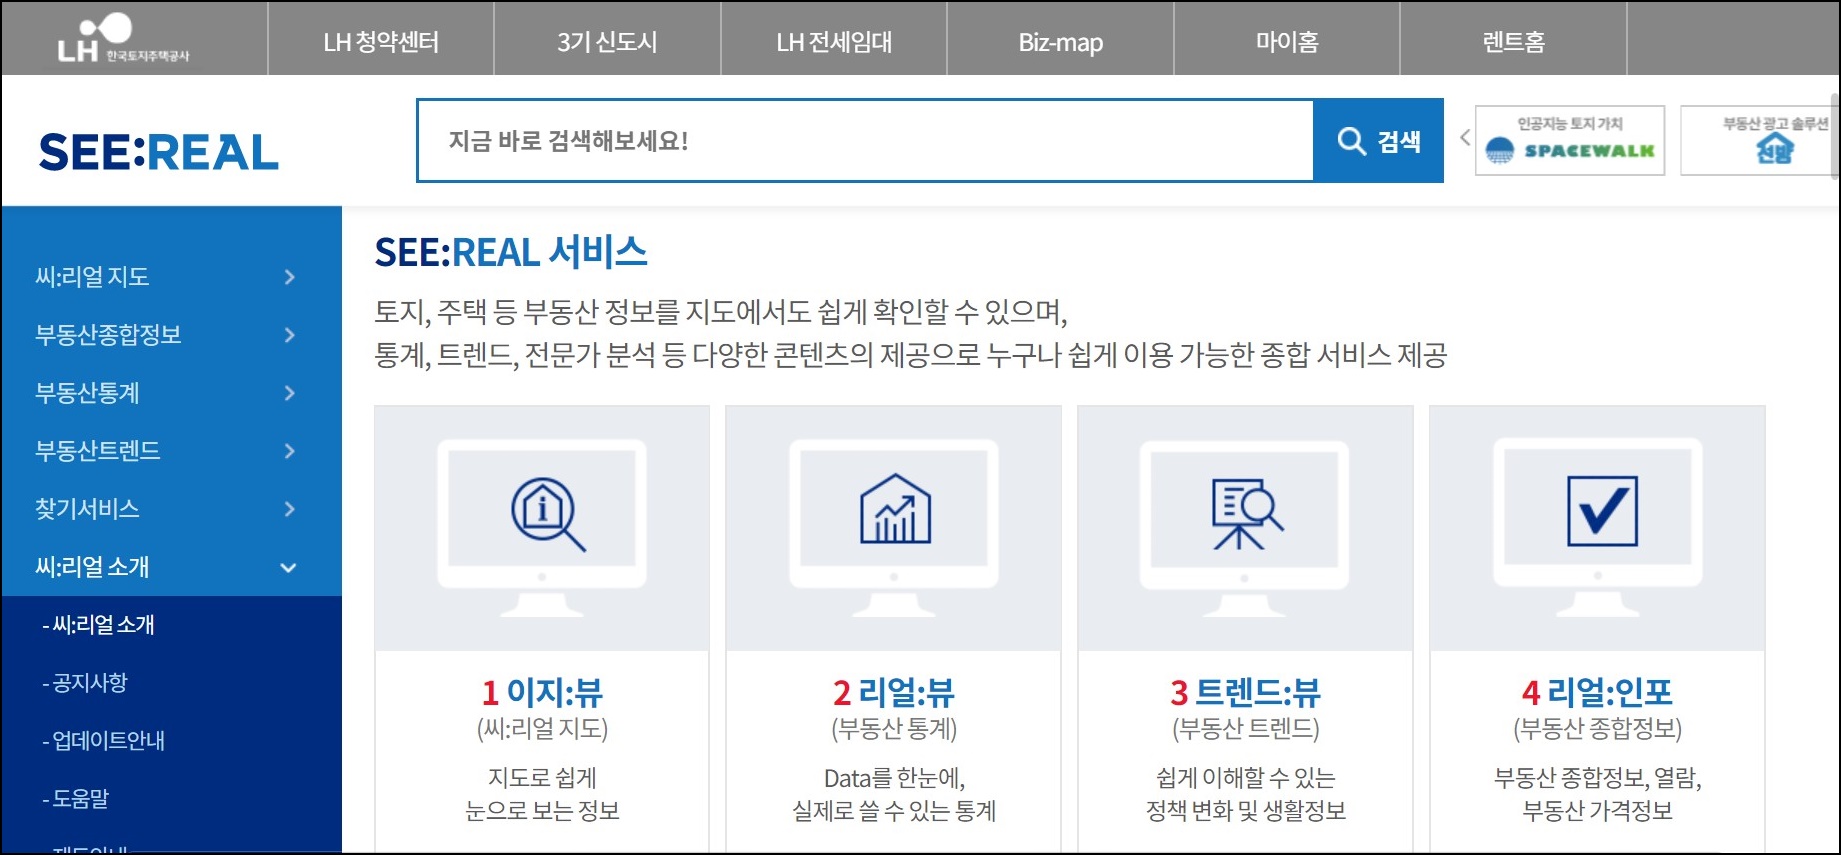The image size is (1841, 855).
Task: Open the 부동산 광고 솔루션 banner
Action: [1759, 141]
